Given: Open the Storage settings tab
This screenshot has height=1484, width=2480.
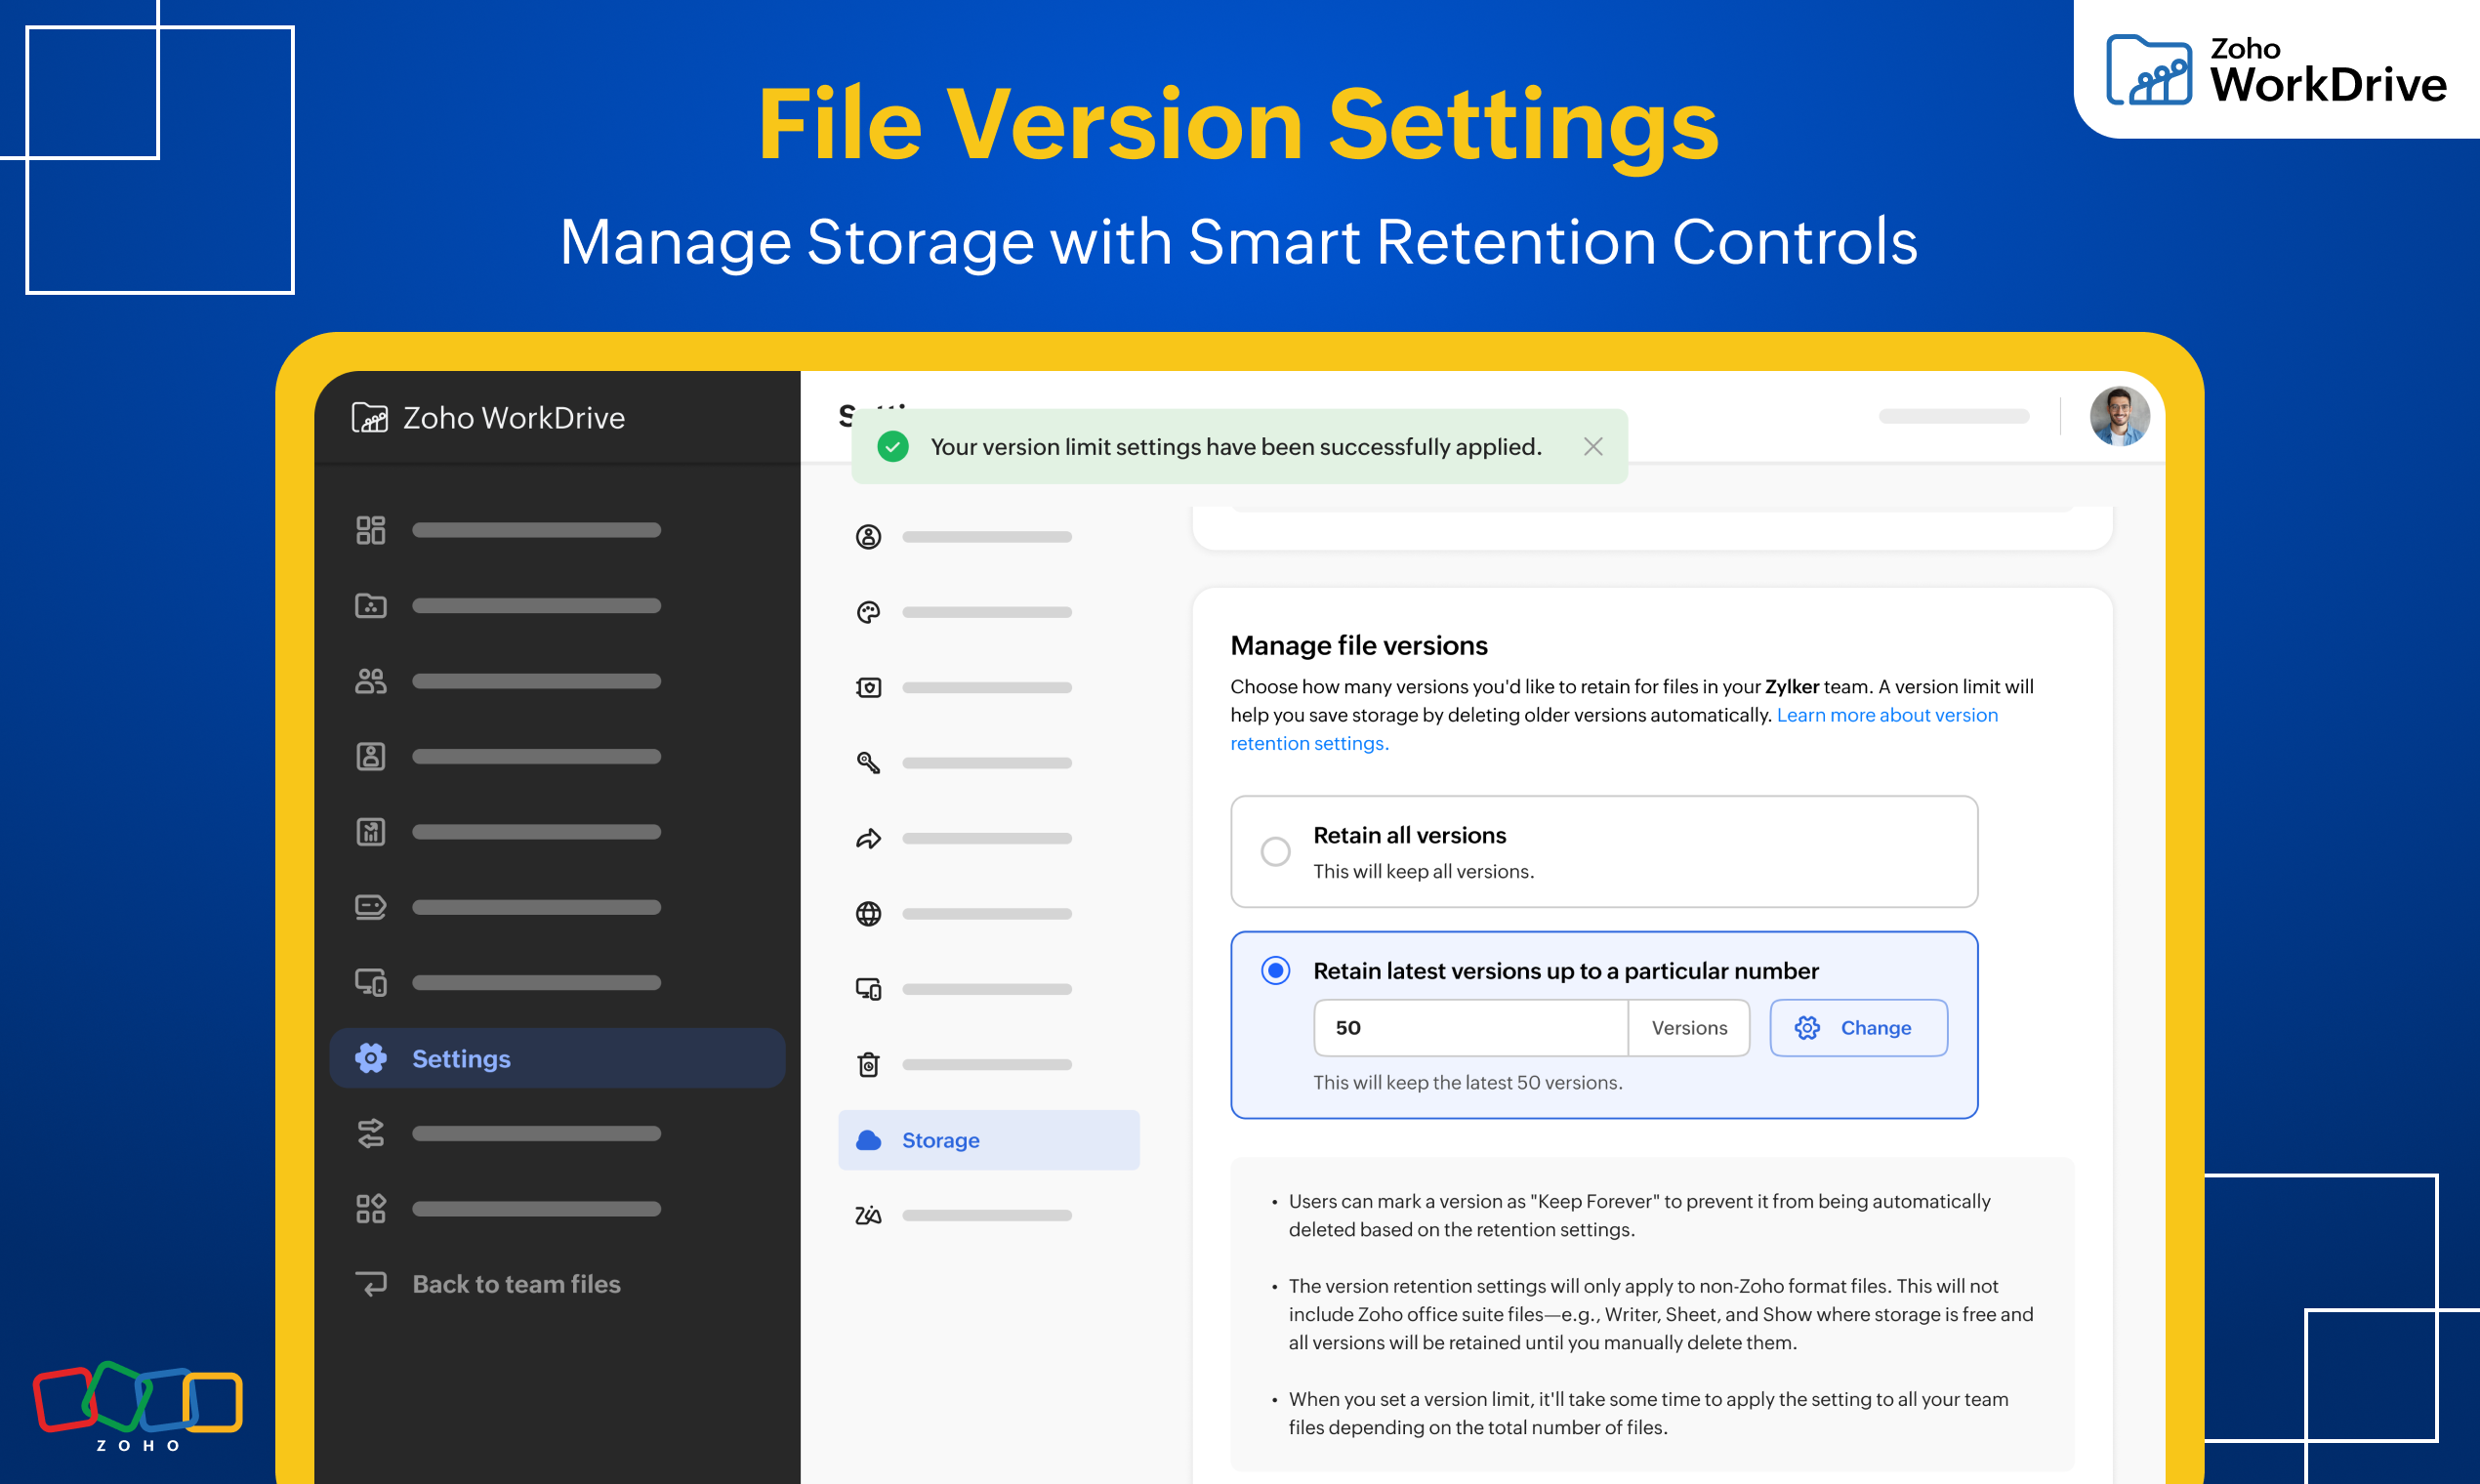Looking at the screenshot, I should [940, 1141].
